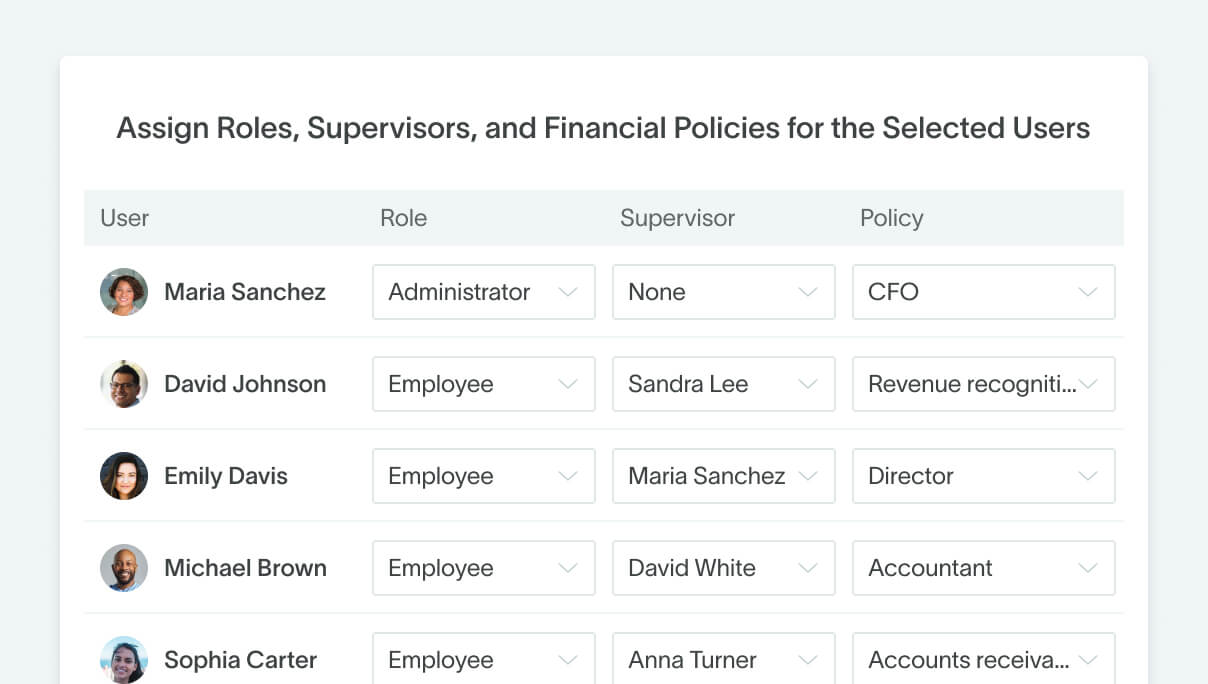Change the David White supervisor selection
Viewport: 1208px width, 684px height.
click(x=723, y=568)
